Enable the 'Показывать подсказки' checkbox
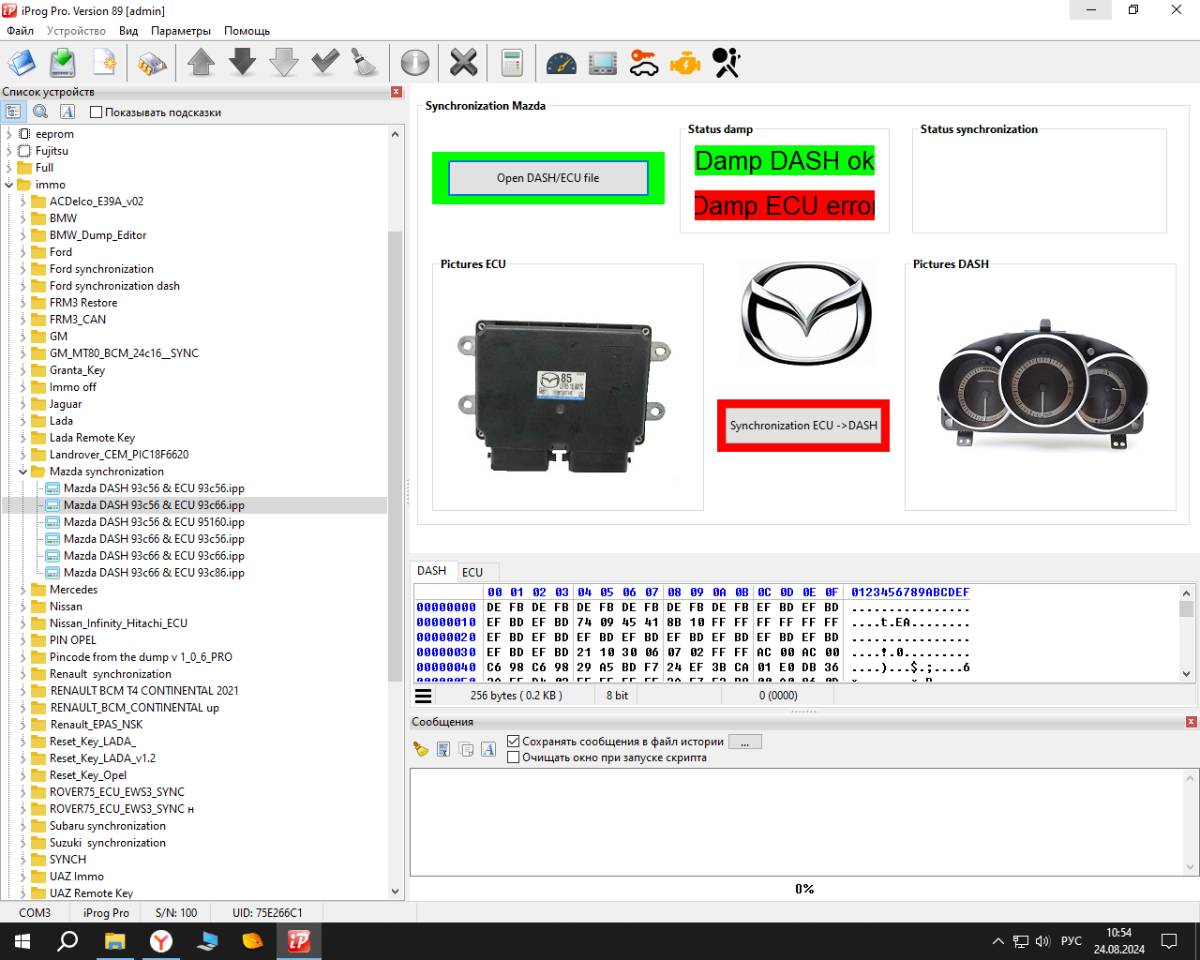The width and height of the screenshot is (1200, 960). pyautogui.click(x=96, y=113)
